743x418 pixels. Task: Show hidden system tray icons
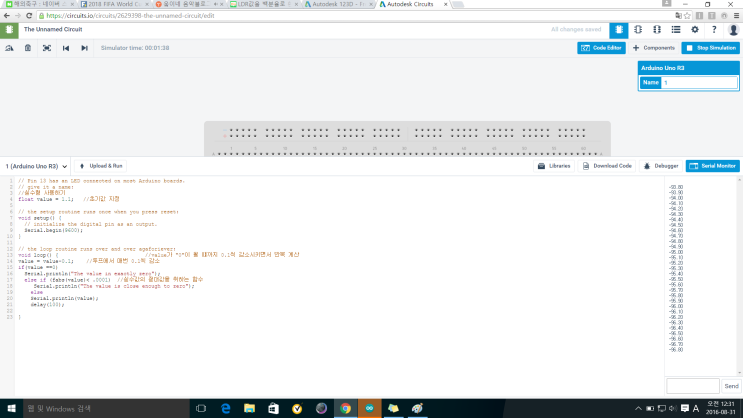[x=638, y=409]
